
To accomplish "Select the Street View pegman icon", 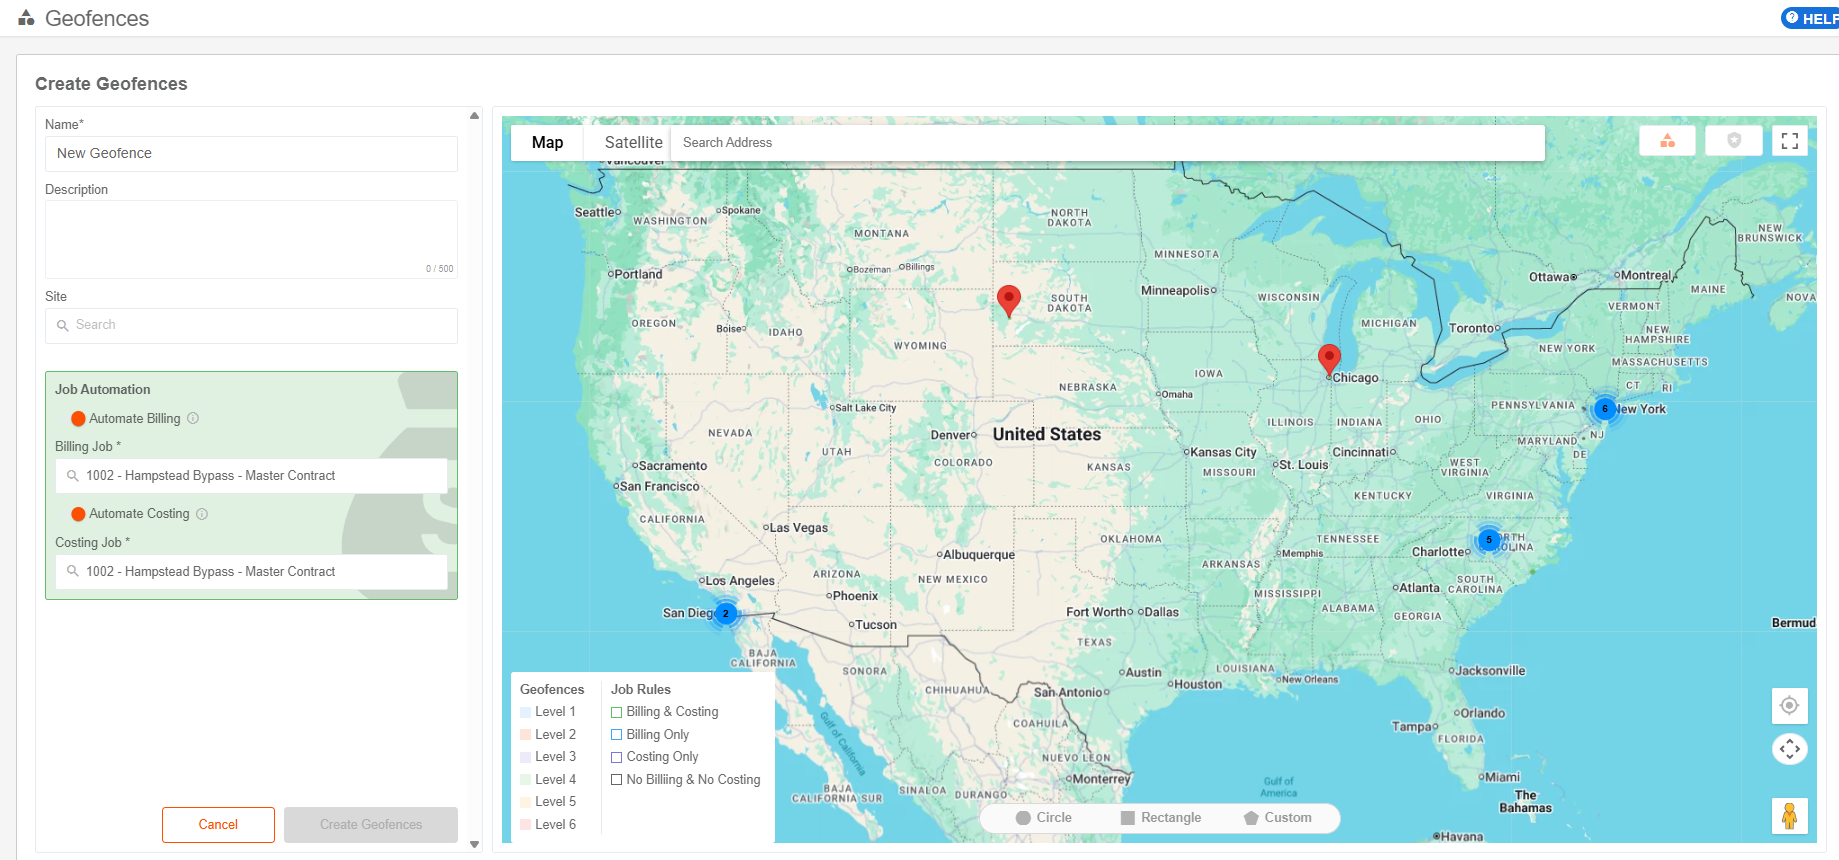I will coord(1790,816).
